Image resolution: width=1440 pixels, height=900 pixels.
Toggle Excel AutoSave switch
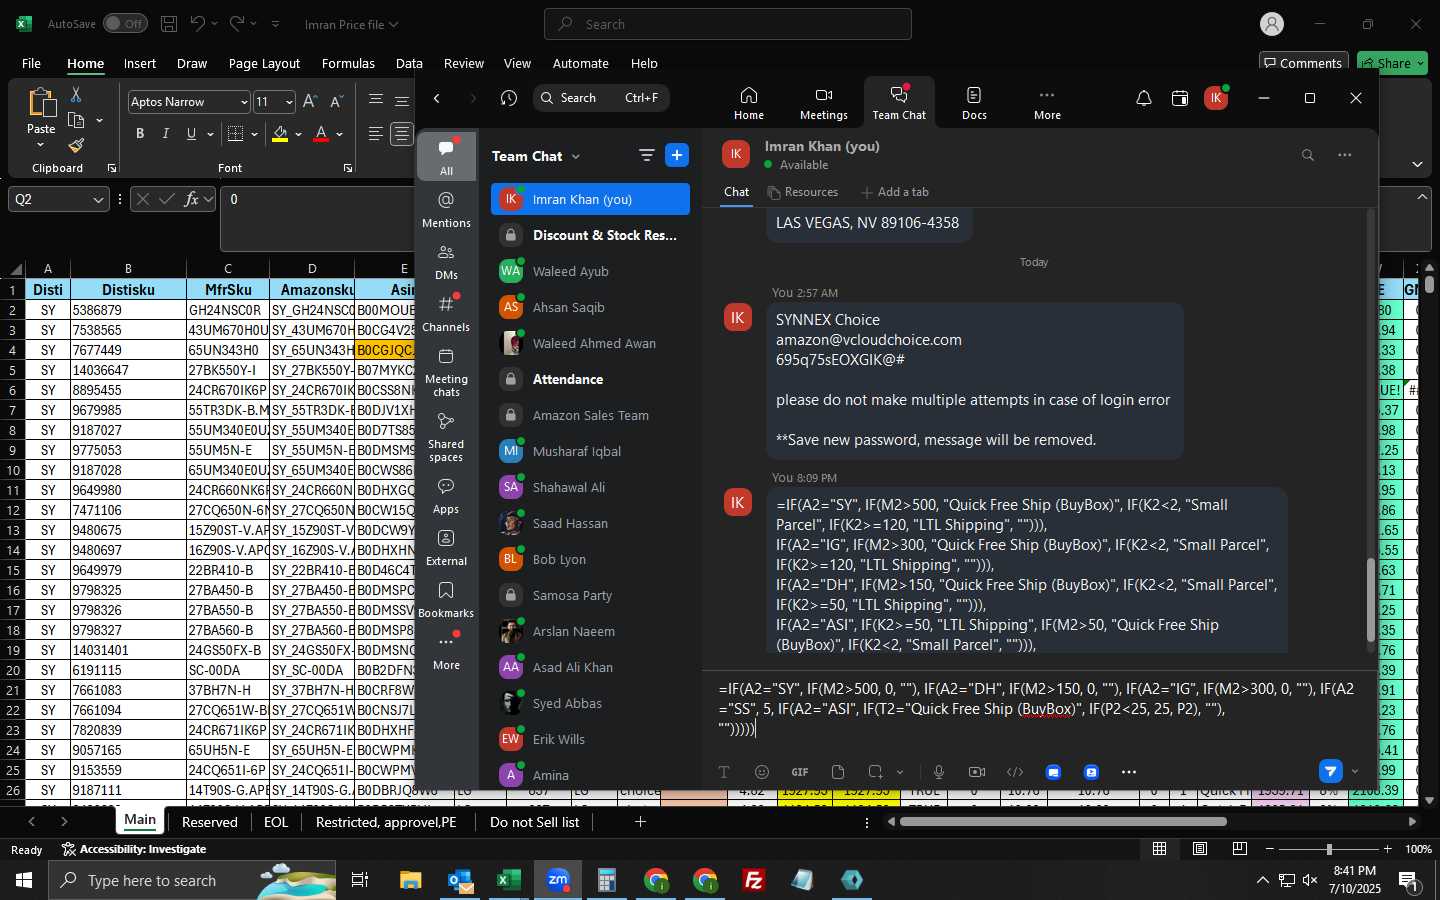click(x=125, y=23)
